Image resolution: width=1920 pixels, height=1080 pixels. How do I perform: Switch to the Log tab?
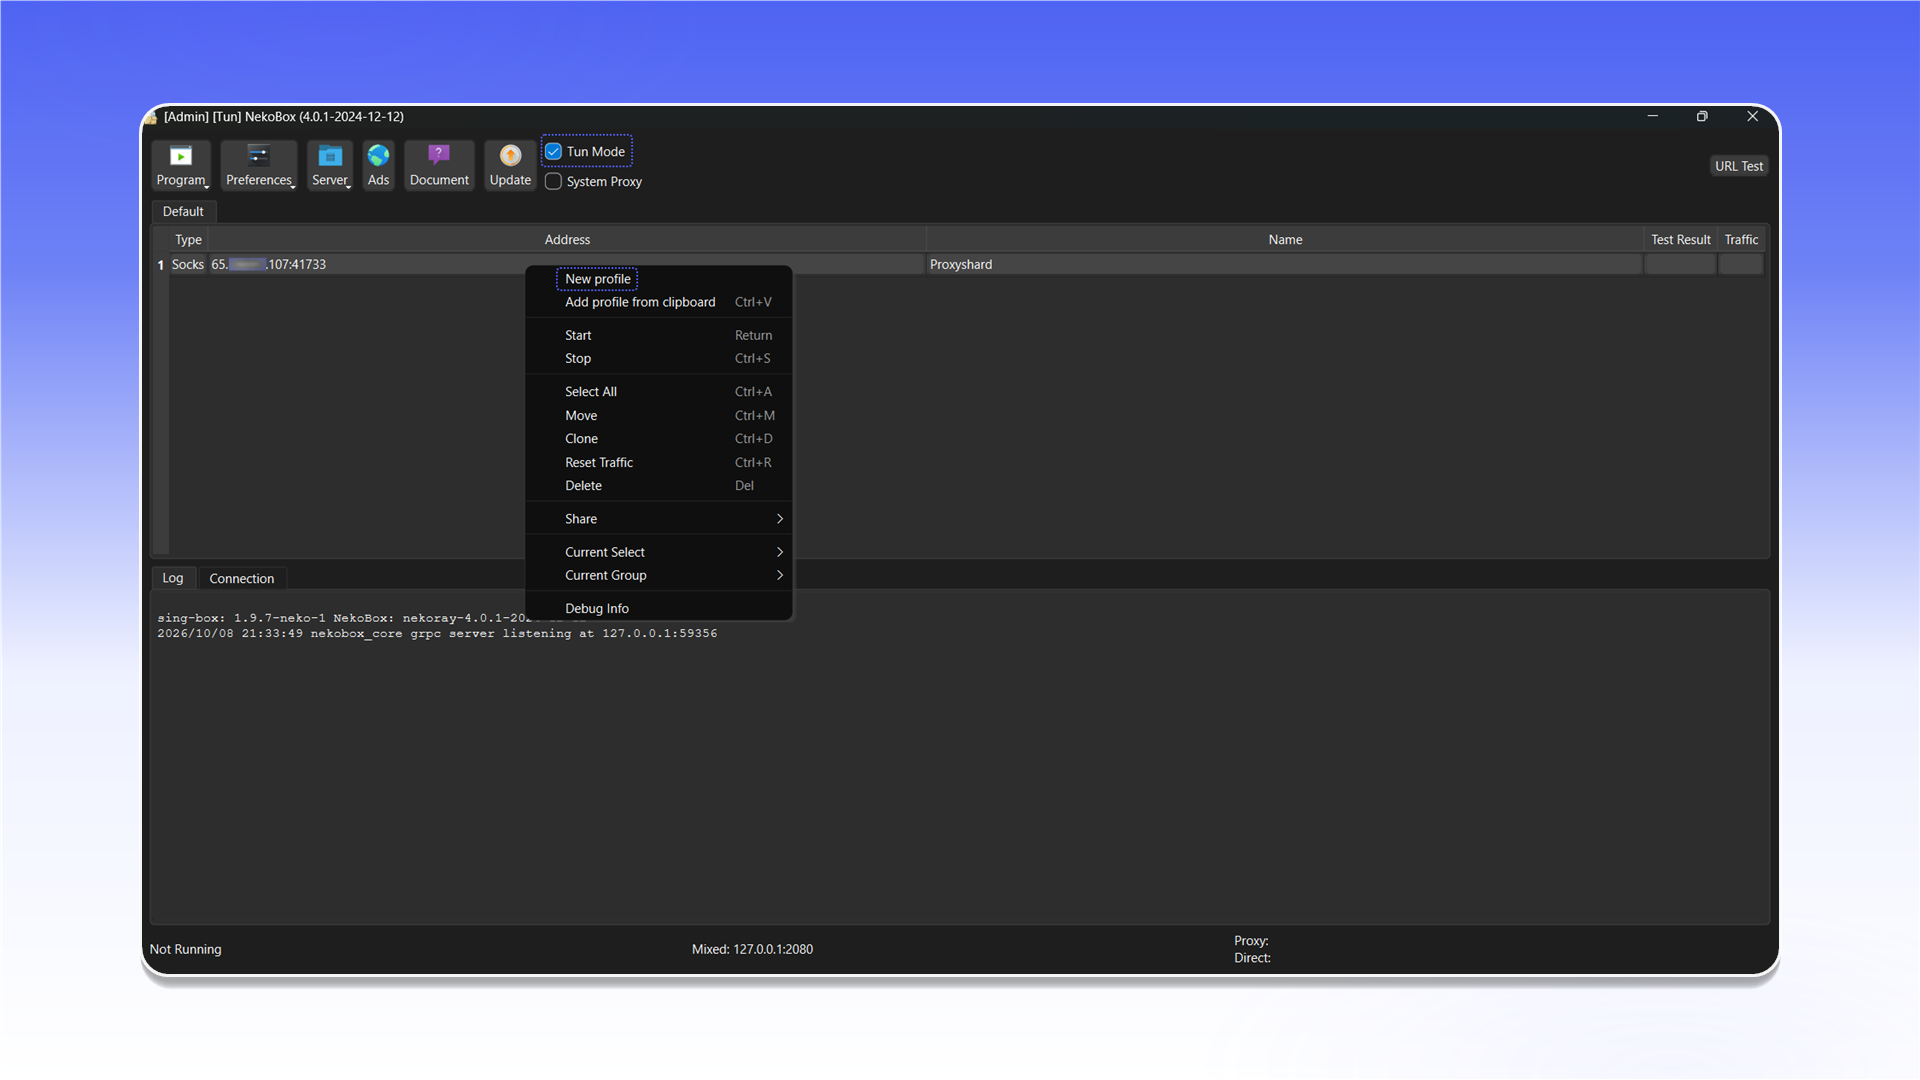173,578
